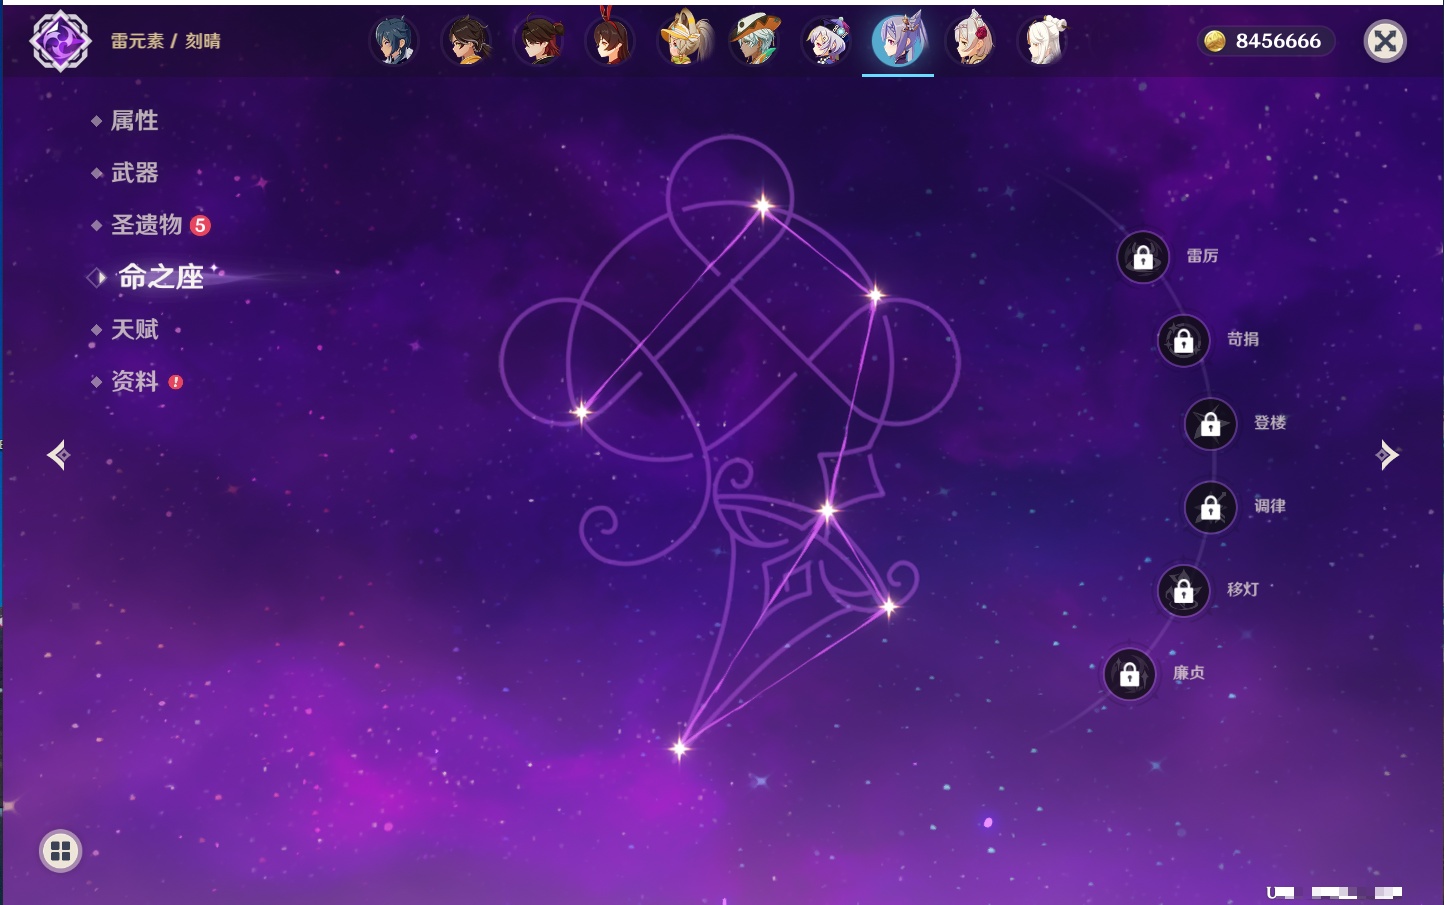Click the Mora balance 8456666
Image resolution: width=1444 pixels, height=905 pixels.
click(1278, 41)
